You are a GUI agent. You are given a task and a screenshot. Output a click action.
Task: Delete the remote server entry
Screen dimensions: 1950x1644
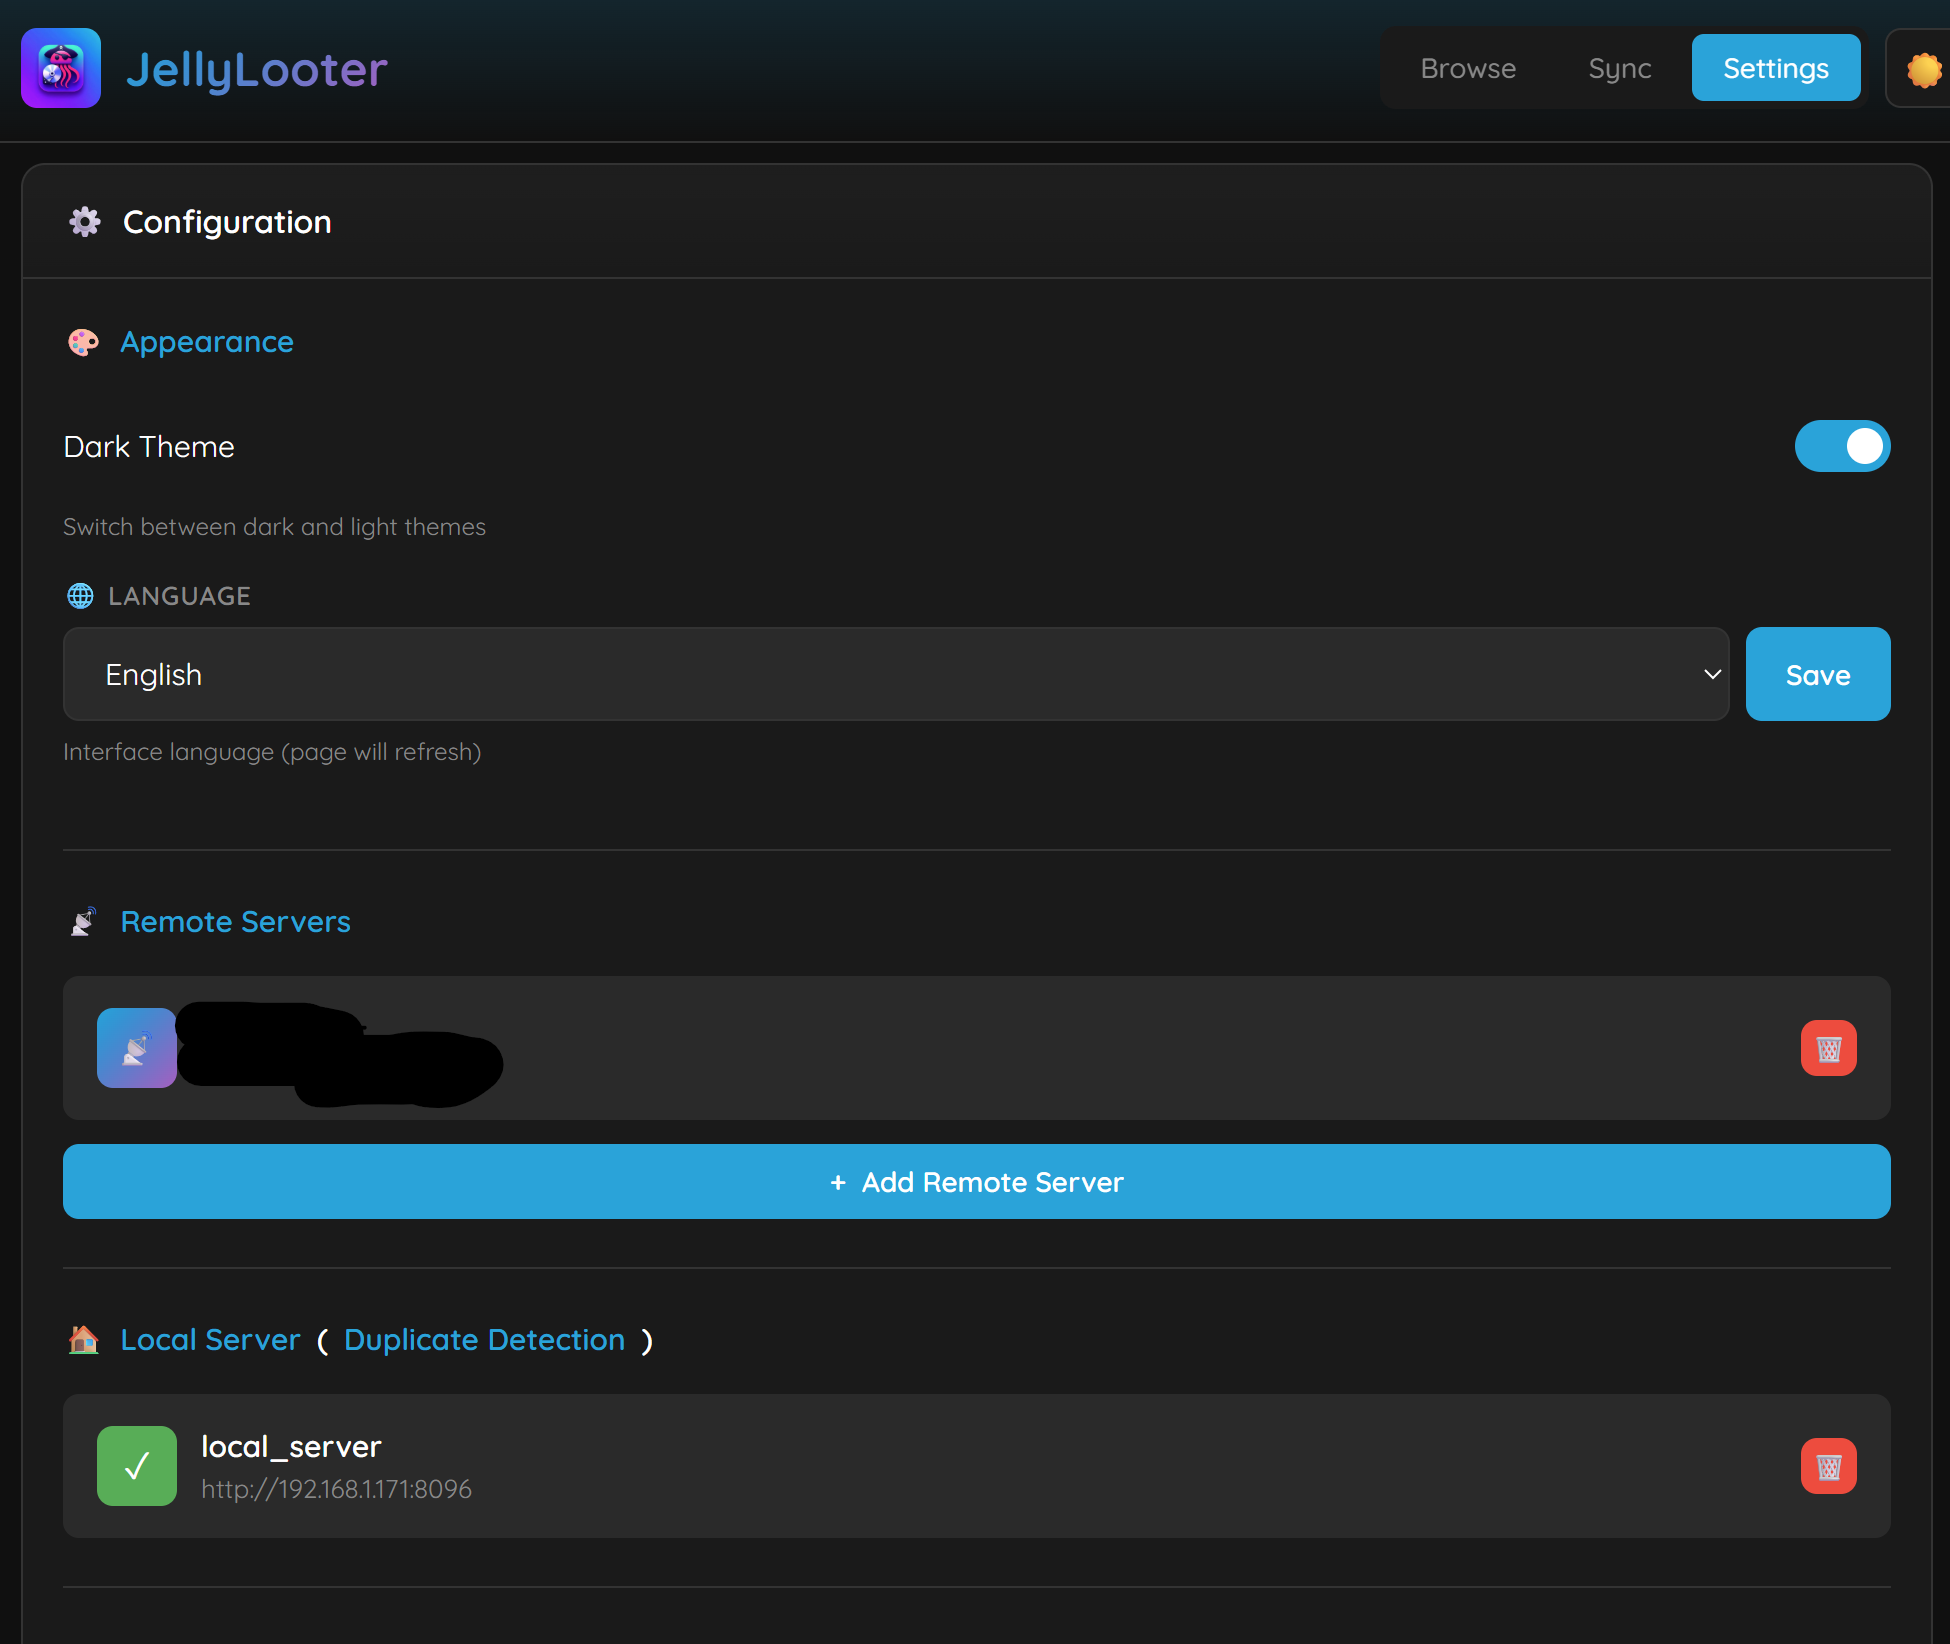click(1828, 1048)
